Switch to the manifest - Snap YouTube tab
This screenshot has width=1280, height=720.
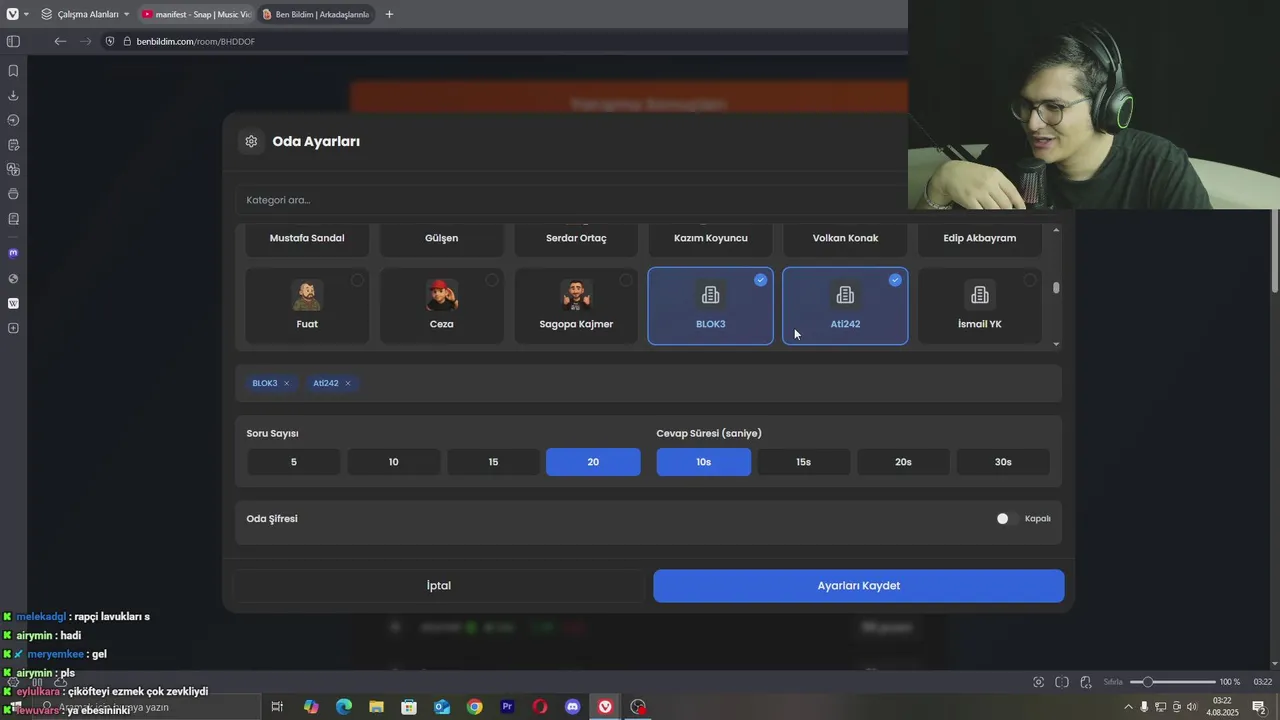click(195, 14)
